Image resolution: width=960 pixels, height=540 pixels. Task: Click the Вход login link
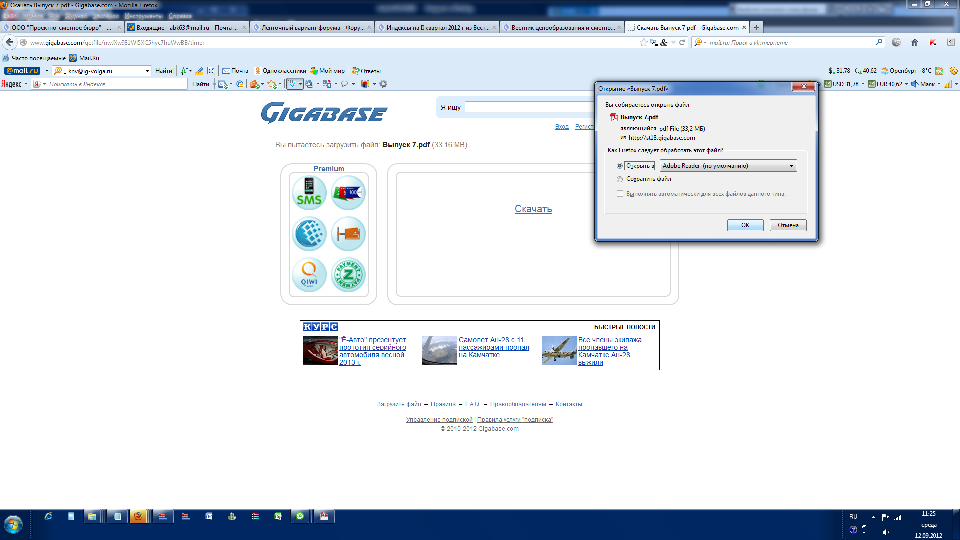coord(561,127)
